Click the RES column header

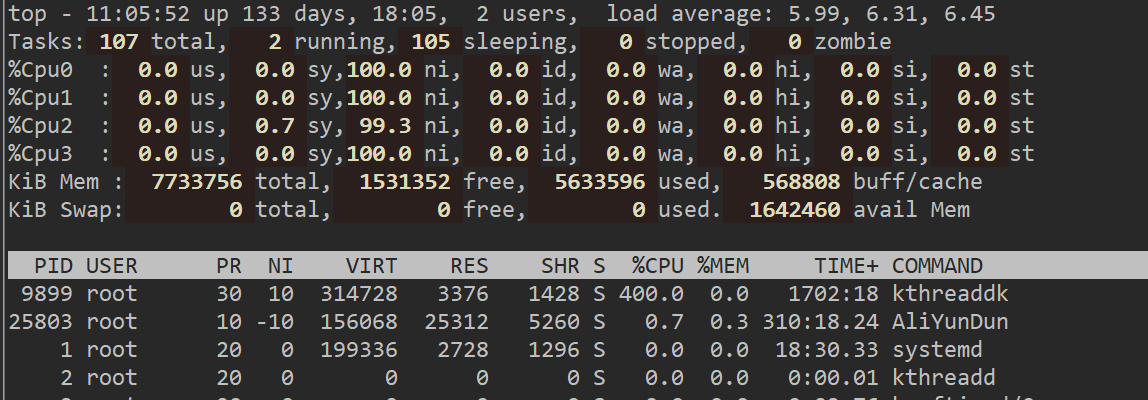click(x=468, y=266)
